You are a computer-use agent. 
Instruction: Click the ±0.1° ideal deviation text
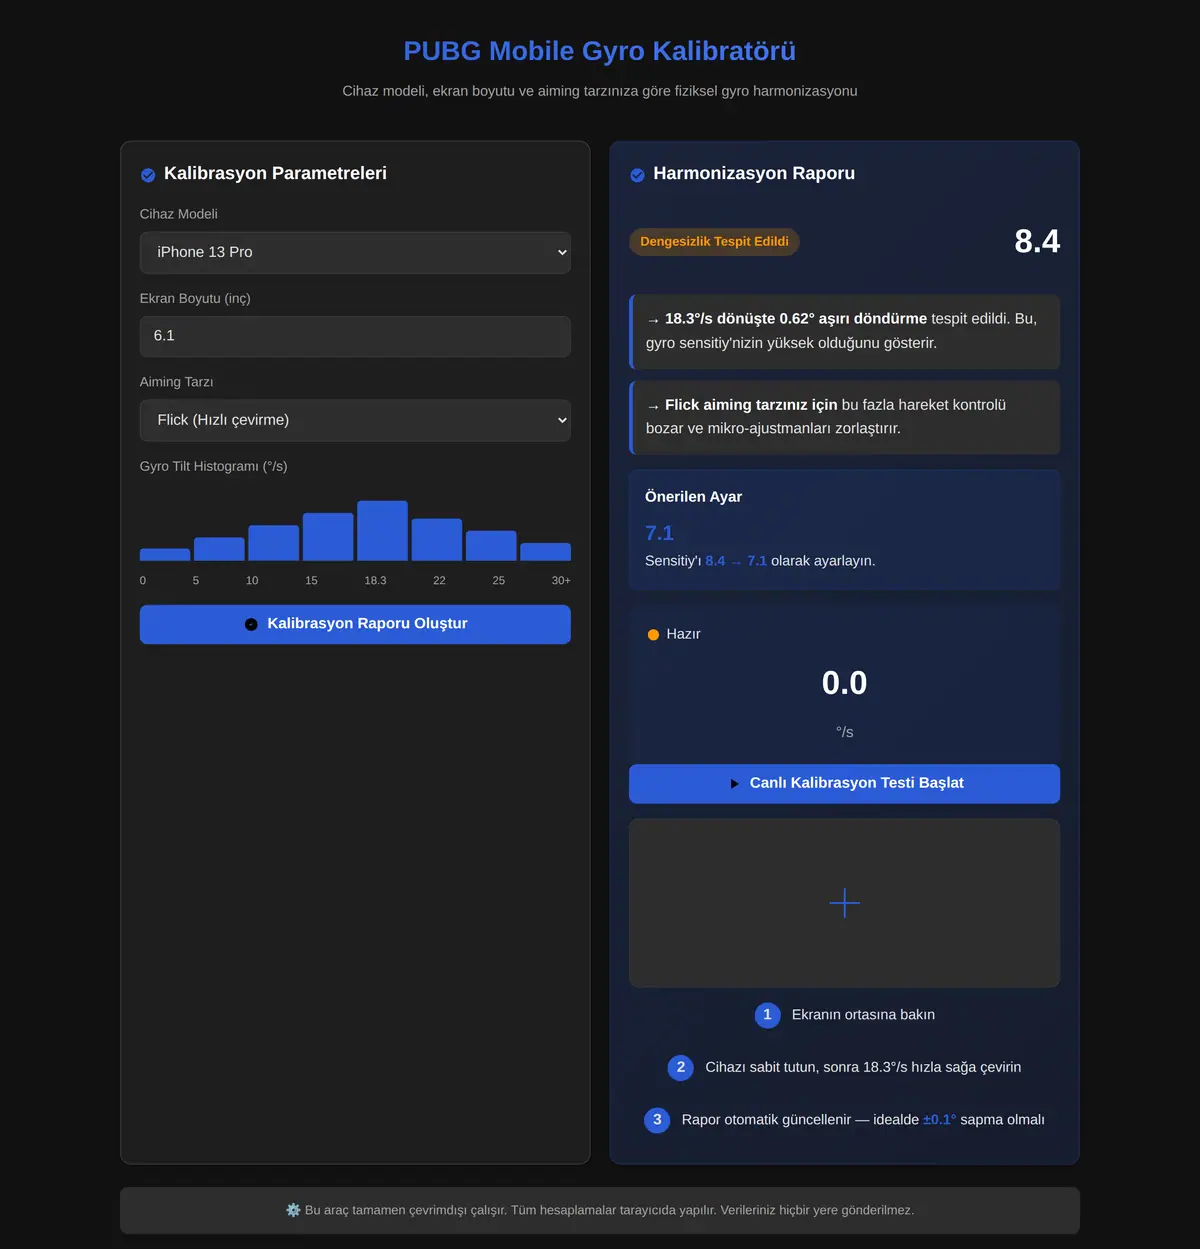[x=939, y=1120]
